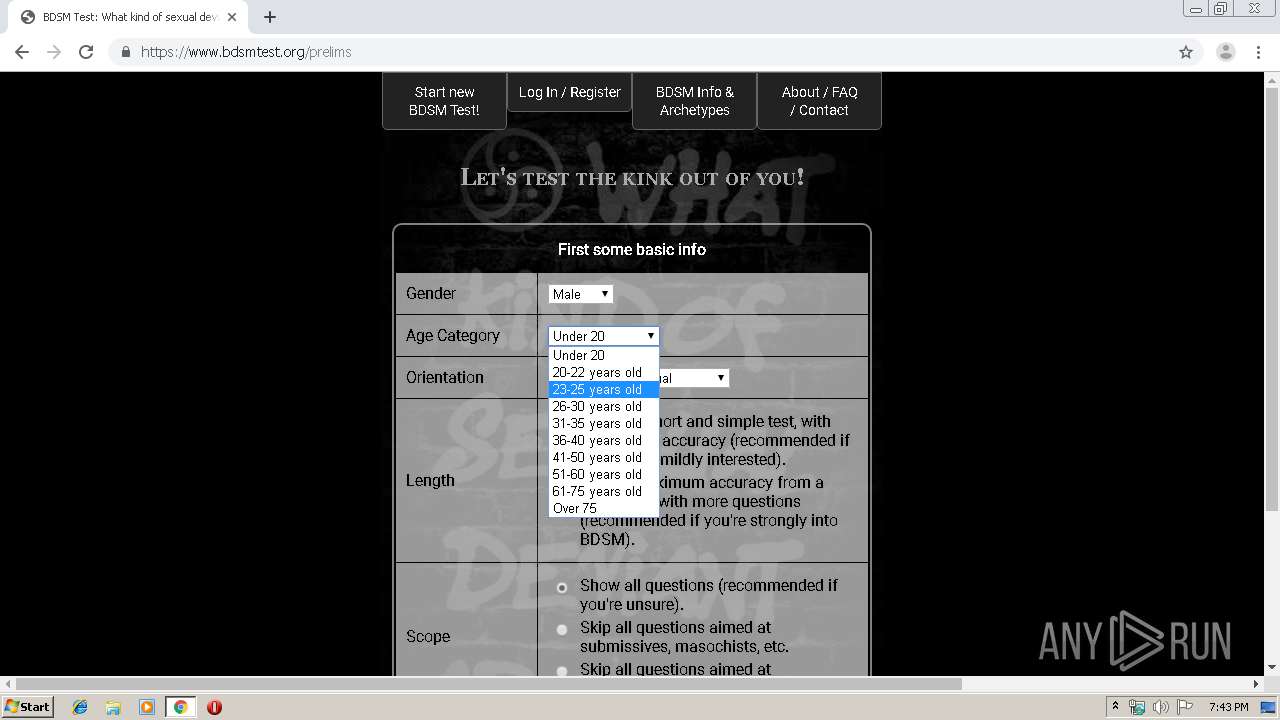Image resolution: width=1280 pixels, height=720 pixels.
Task: Click the browser forward arrow
Action: coord(54,52)
